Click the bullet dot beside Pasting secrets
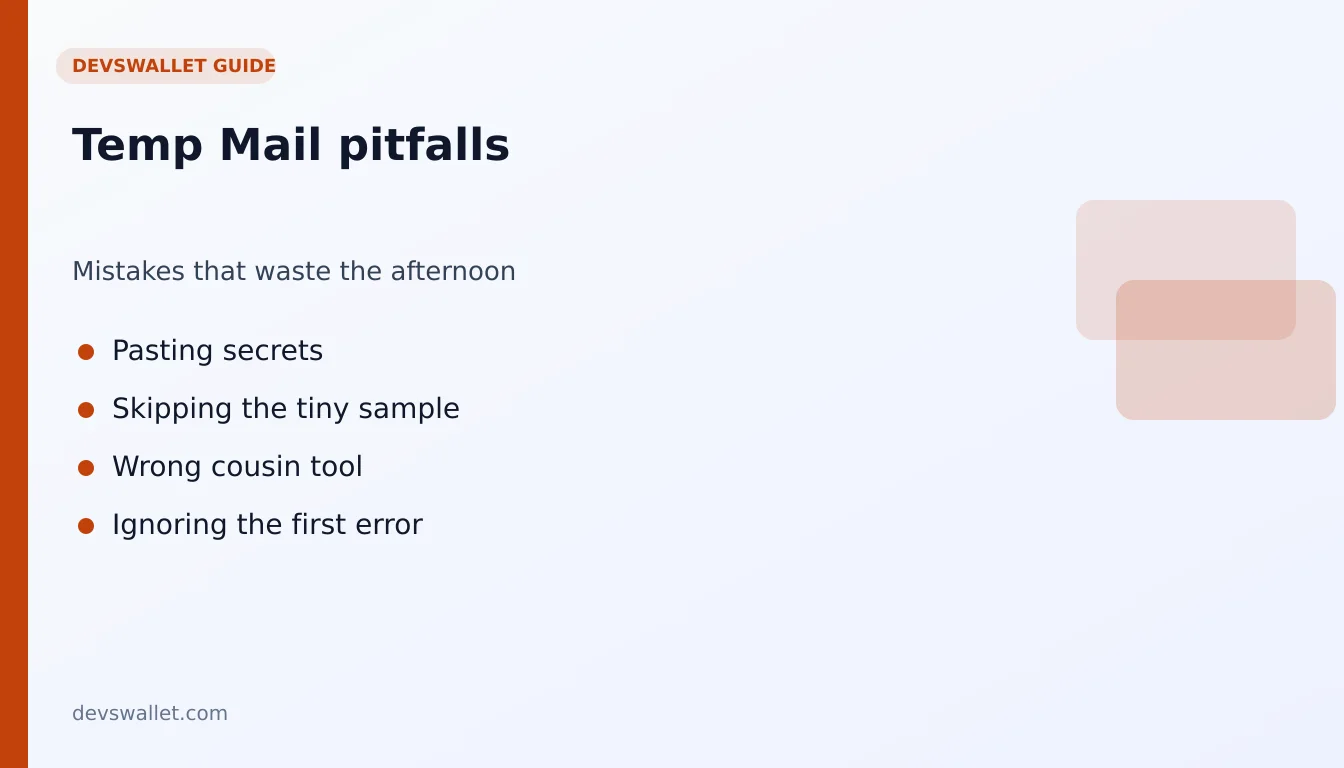 [86, 352]
